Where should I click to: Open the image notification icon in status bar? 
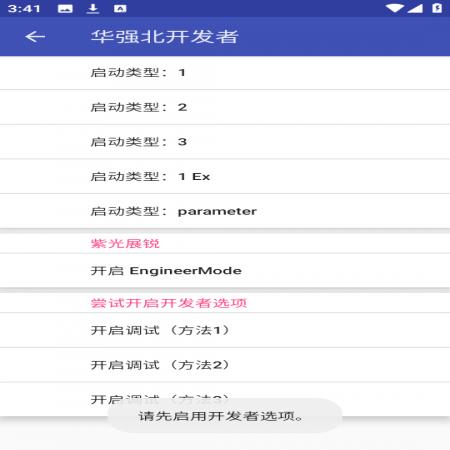(65, 9)
